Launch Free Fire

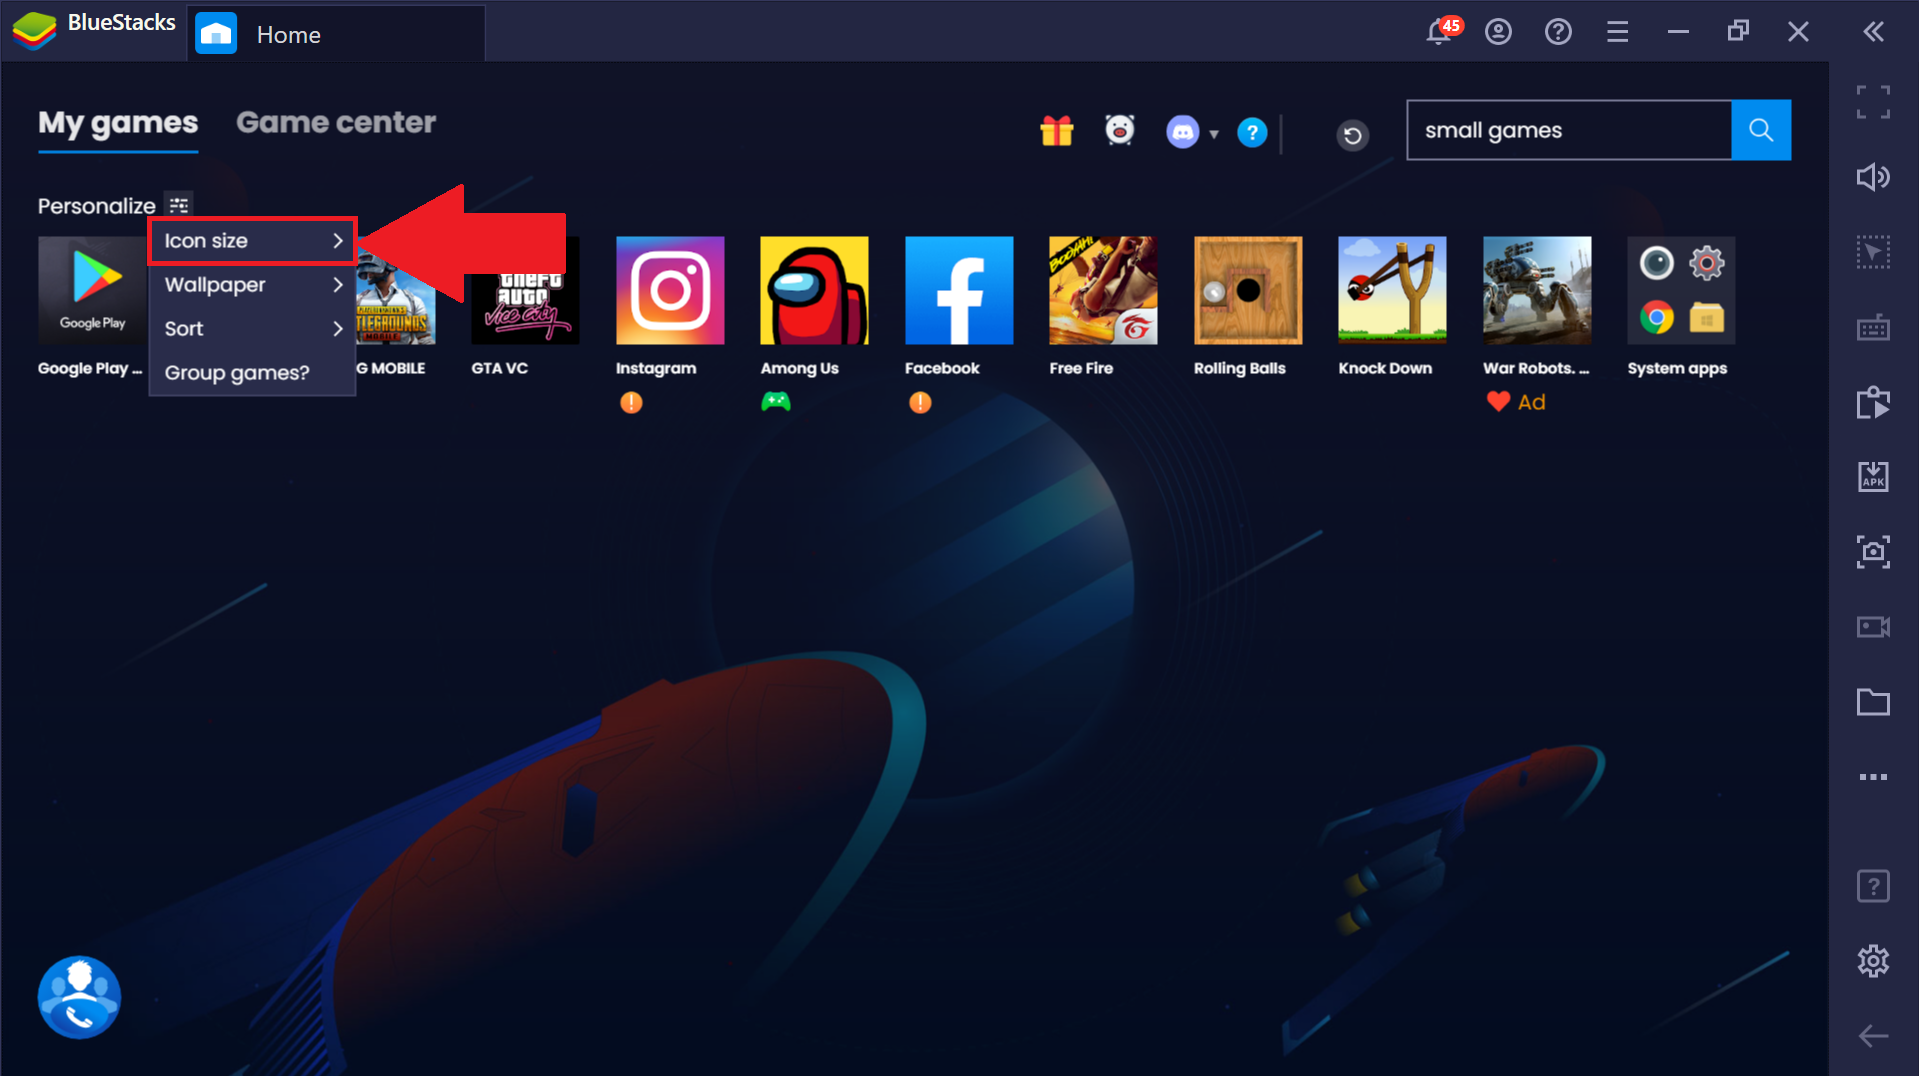click(1103, 291)
